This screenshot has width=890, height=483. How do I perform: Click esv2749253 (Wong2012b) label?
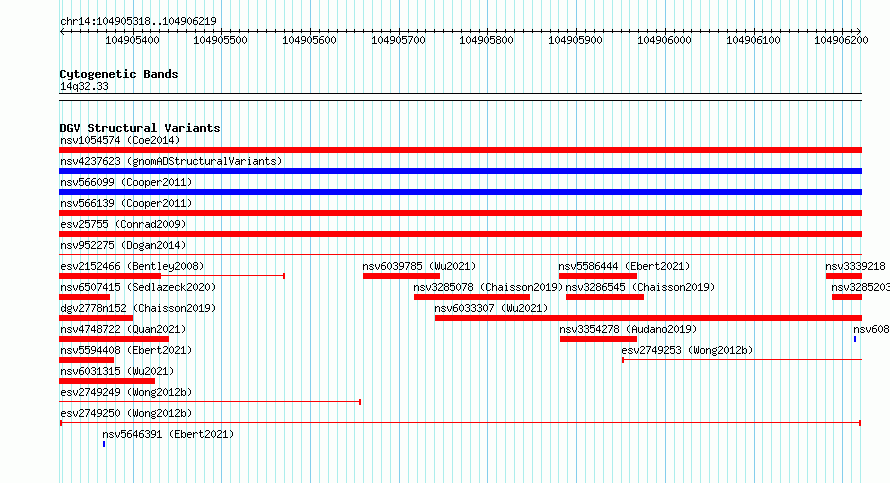[687, 350]
